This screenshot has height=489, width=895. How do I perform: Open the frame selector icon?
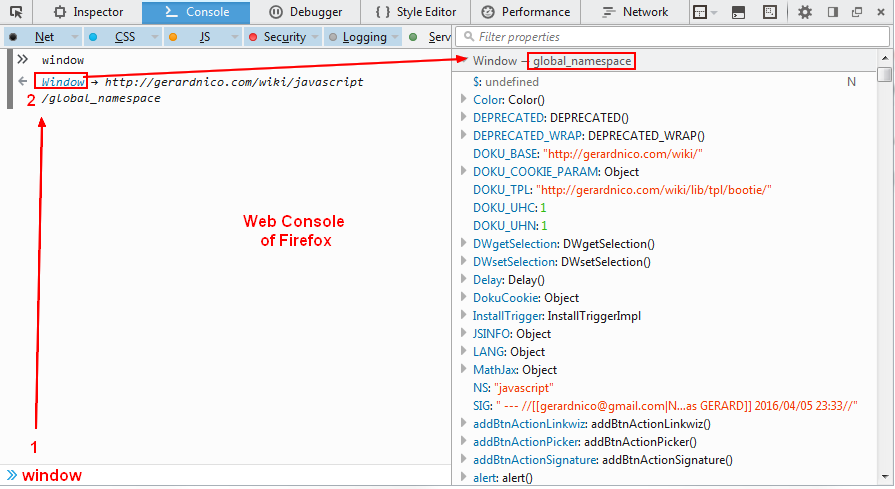(x=704, y=12)
